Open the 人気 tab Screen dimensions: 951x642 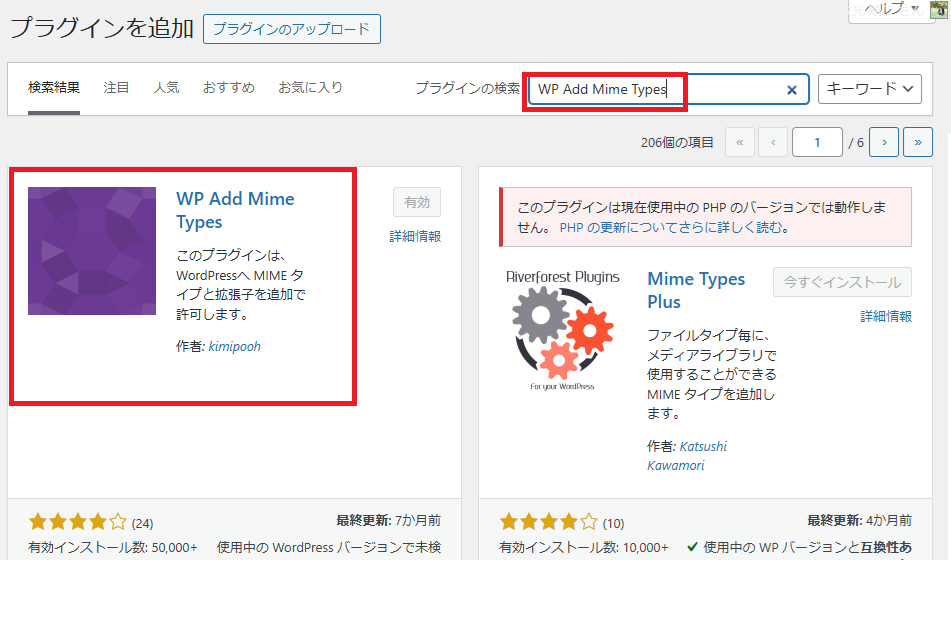[x=166, y=88]
